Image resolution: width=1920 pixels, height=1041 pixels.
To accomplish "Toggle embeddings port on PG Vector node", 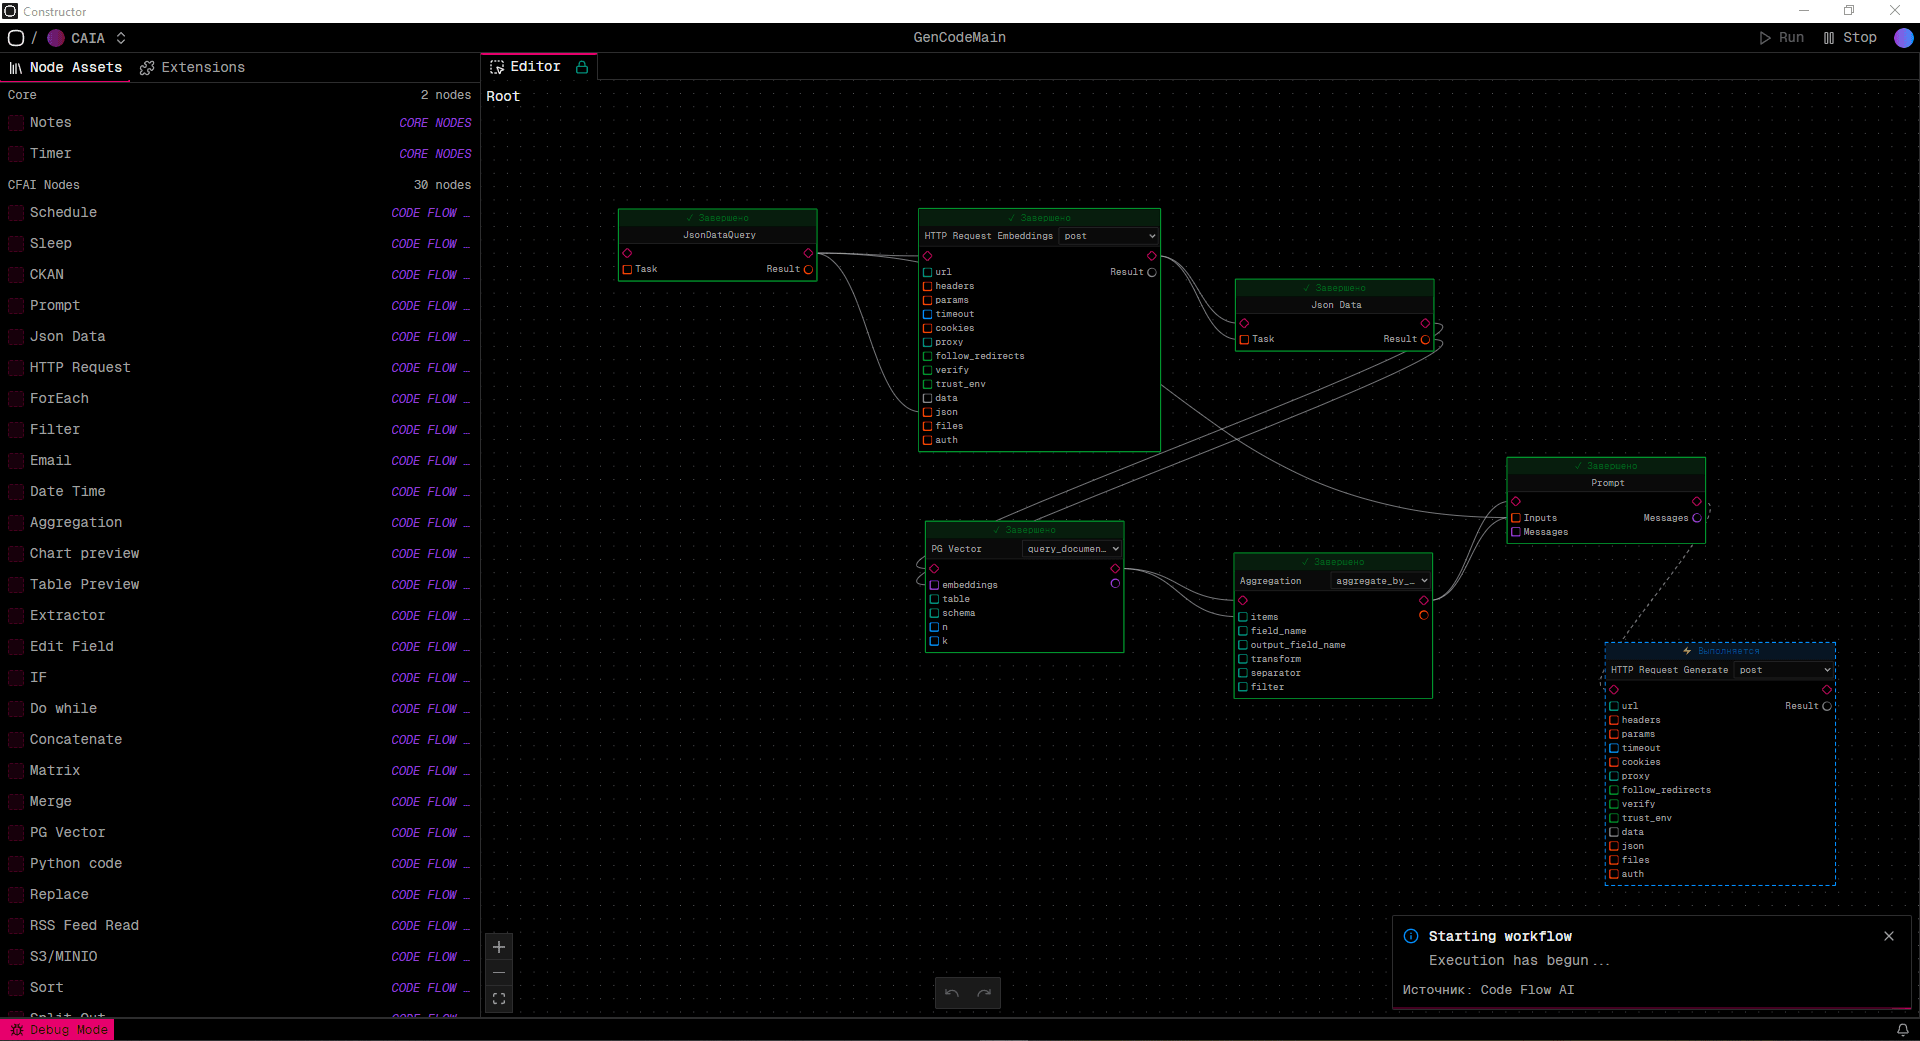I will tap(935, 585).
